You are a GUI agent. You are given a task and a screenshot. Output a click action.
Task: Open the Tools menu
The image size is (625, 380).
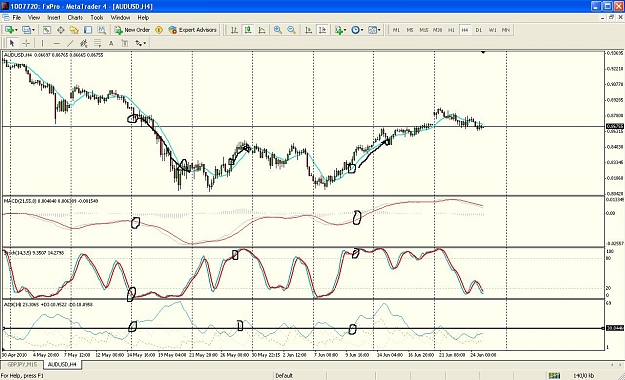coord(97,18)
